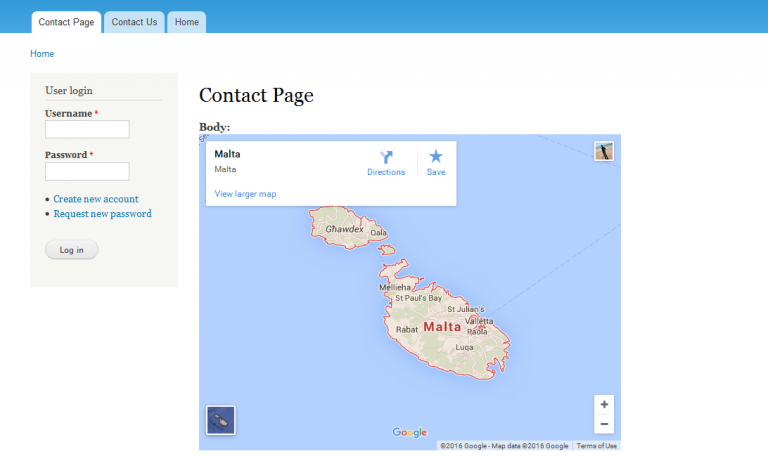Click the Ghawdex label on map

coord(344,229)
